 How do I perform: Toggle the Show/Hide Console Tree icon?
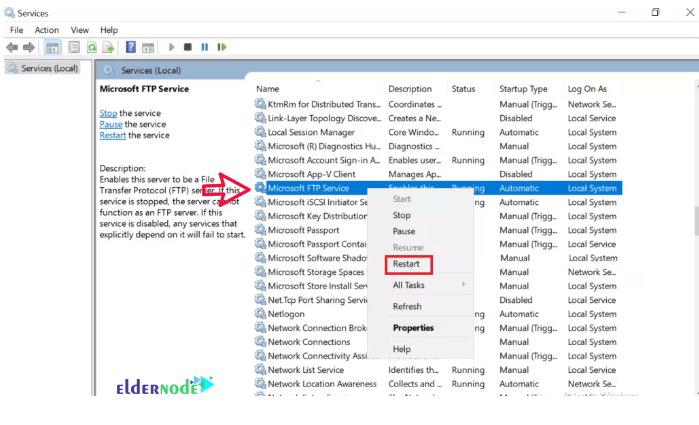[52, 47]
